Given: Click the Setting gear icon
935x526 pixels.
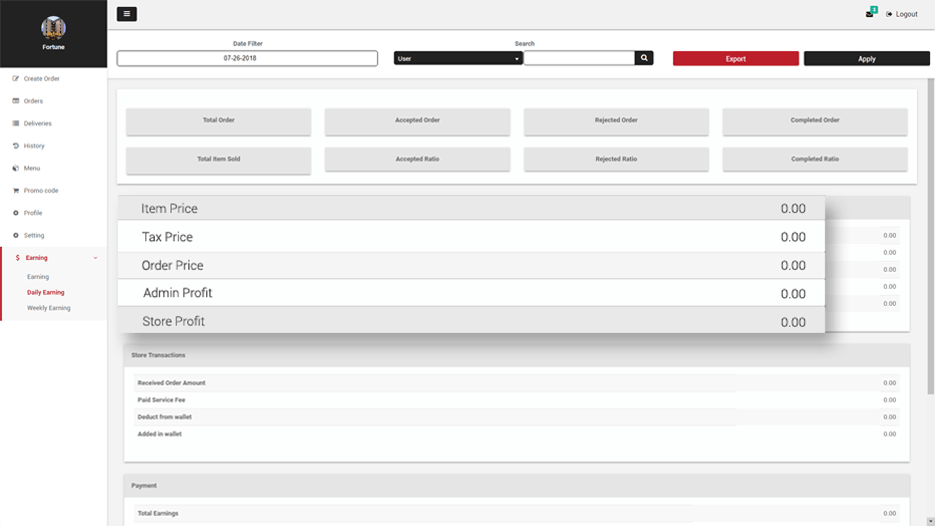Looking at the screenshot, I should click(16, 235).
